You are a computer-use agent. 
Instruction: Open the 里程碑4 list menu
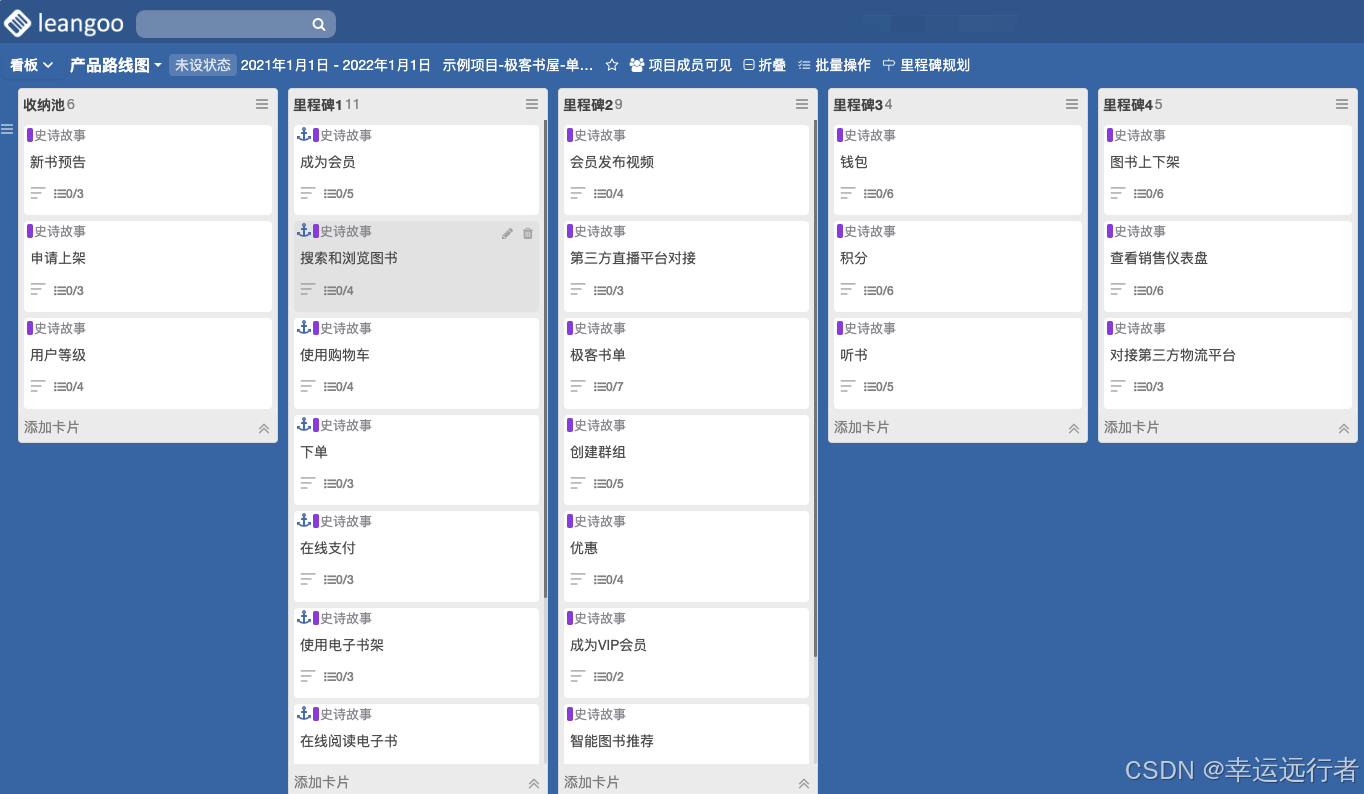pyautogui.click(x=1342, y=104)
